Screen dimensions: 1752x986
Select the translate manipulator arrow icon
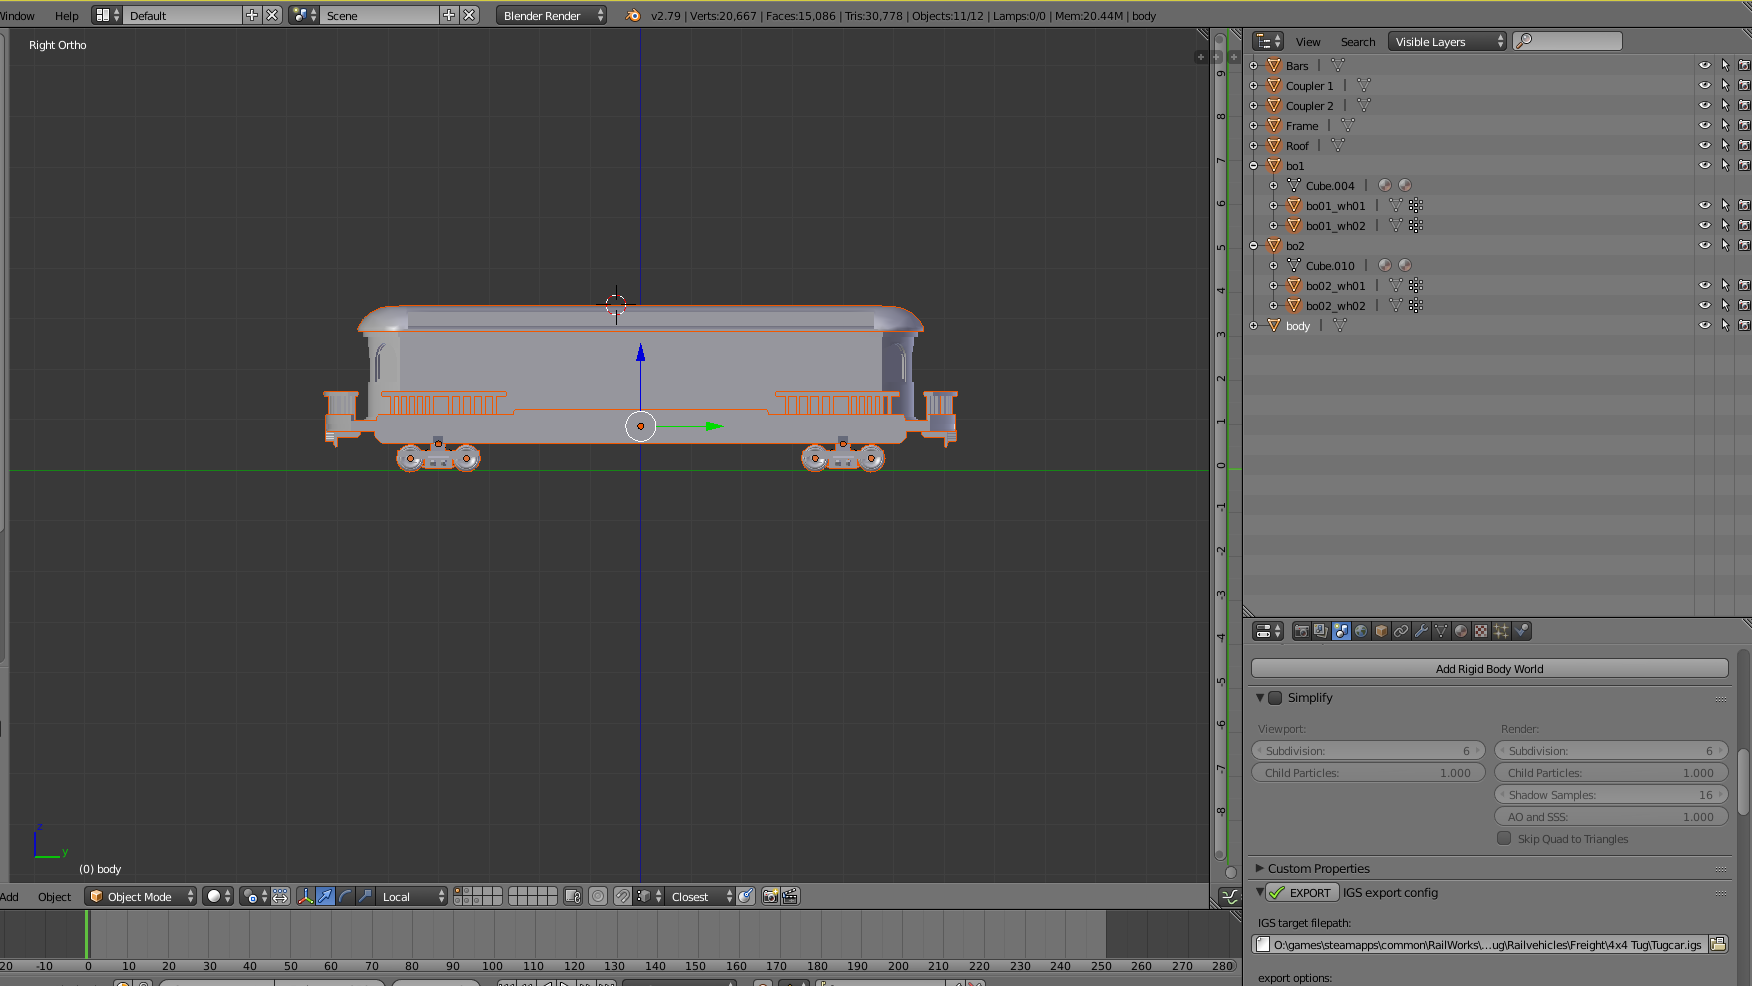point(326,896)
